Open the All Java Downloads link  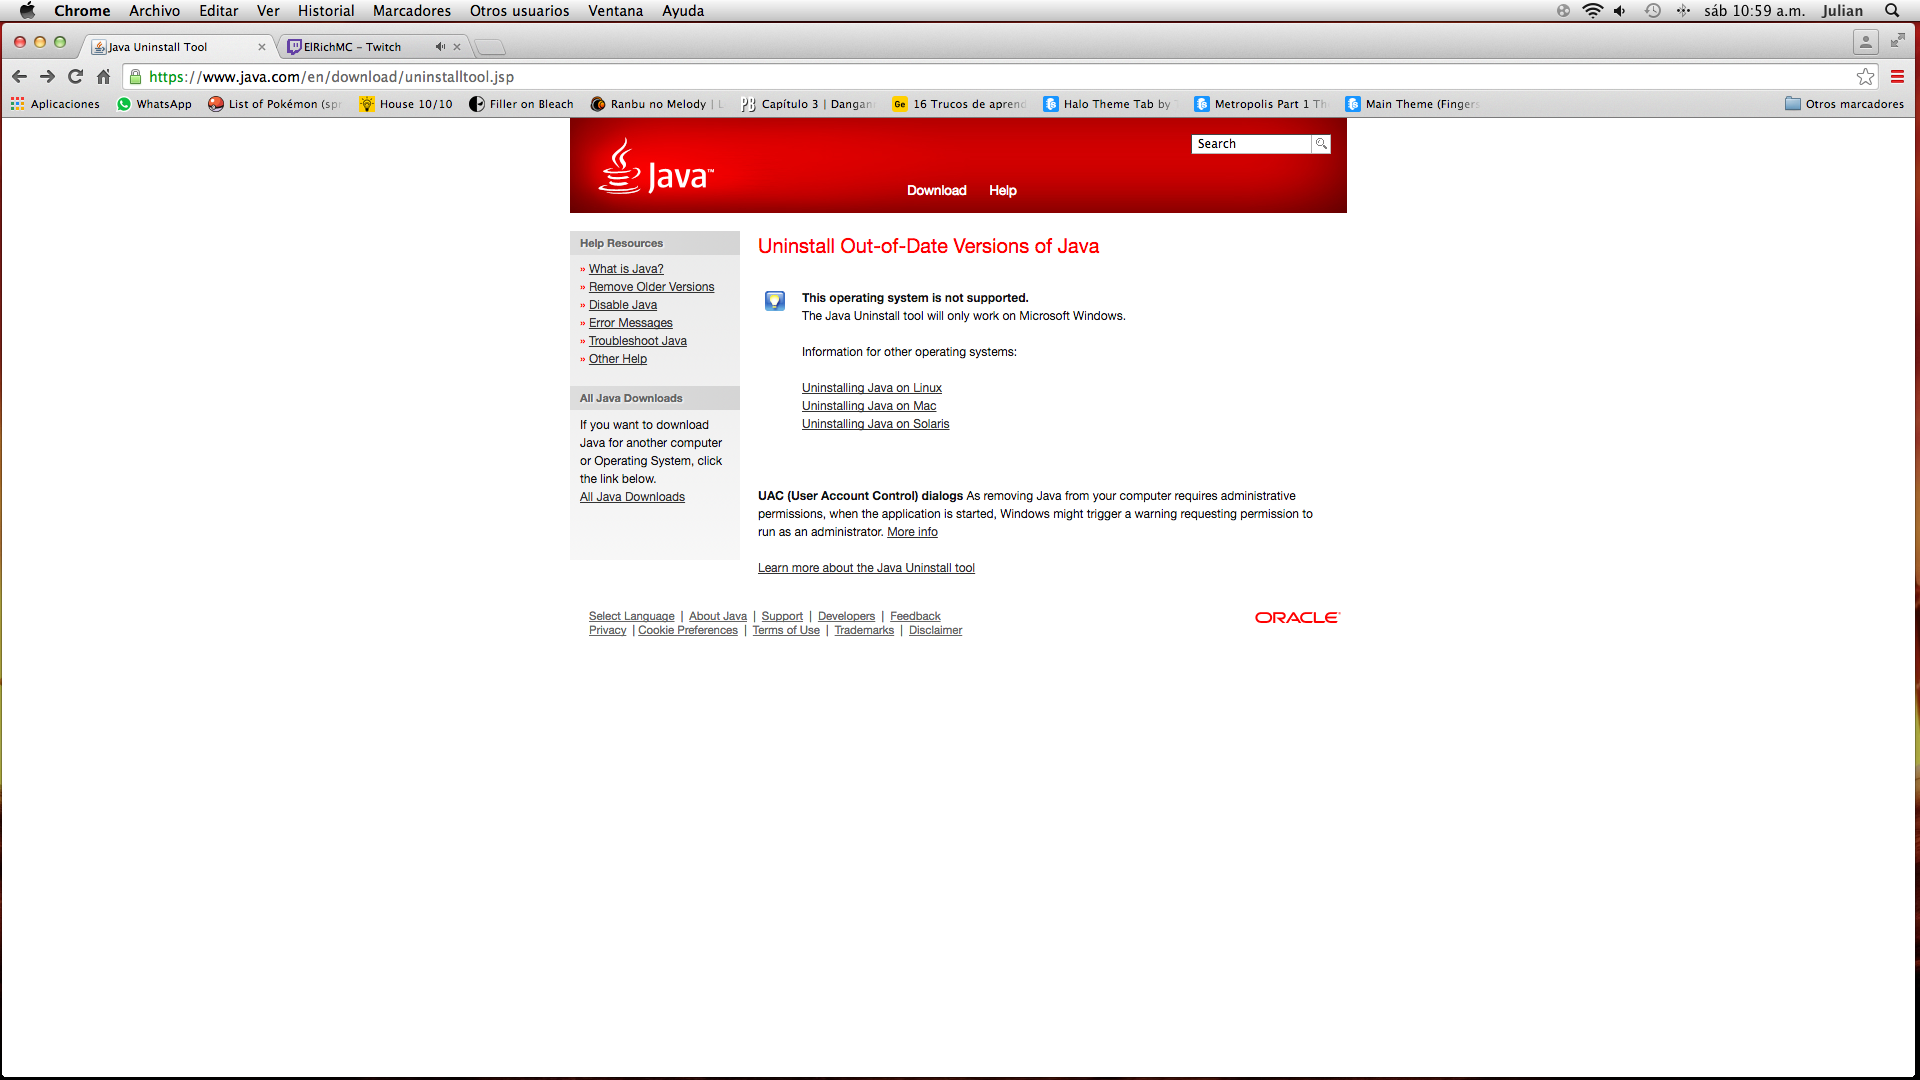tap(632, 497)
